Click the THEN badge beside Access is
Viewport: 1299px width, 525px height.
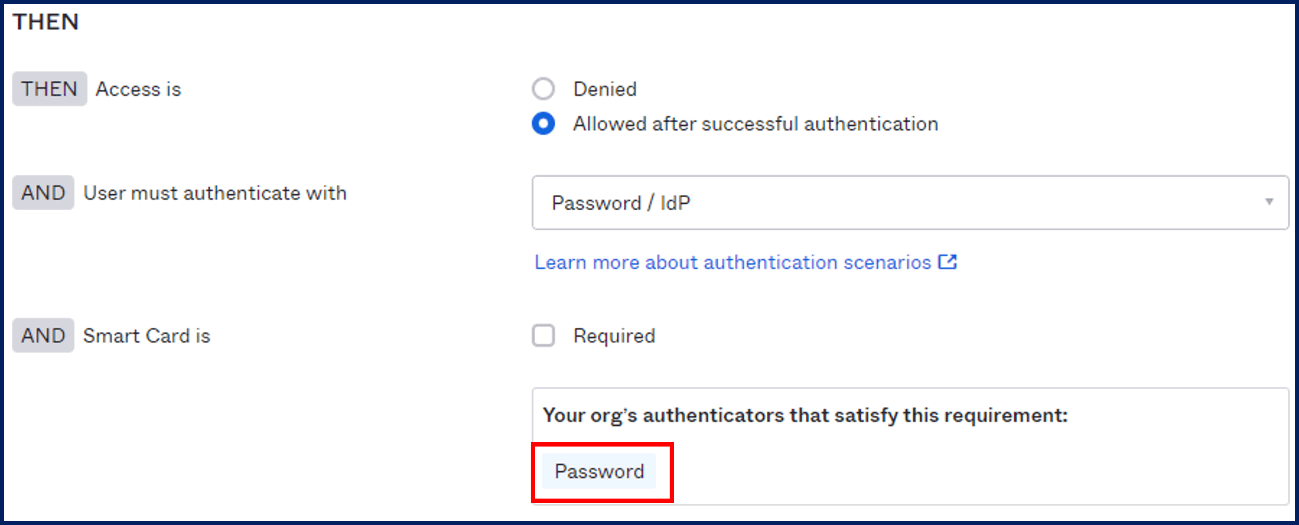click(x=49, y=89)
